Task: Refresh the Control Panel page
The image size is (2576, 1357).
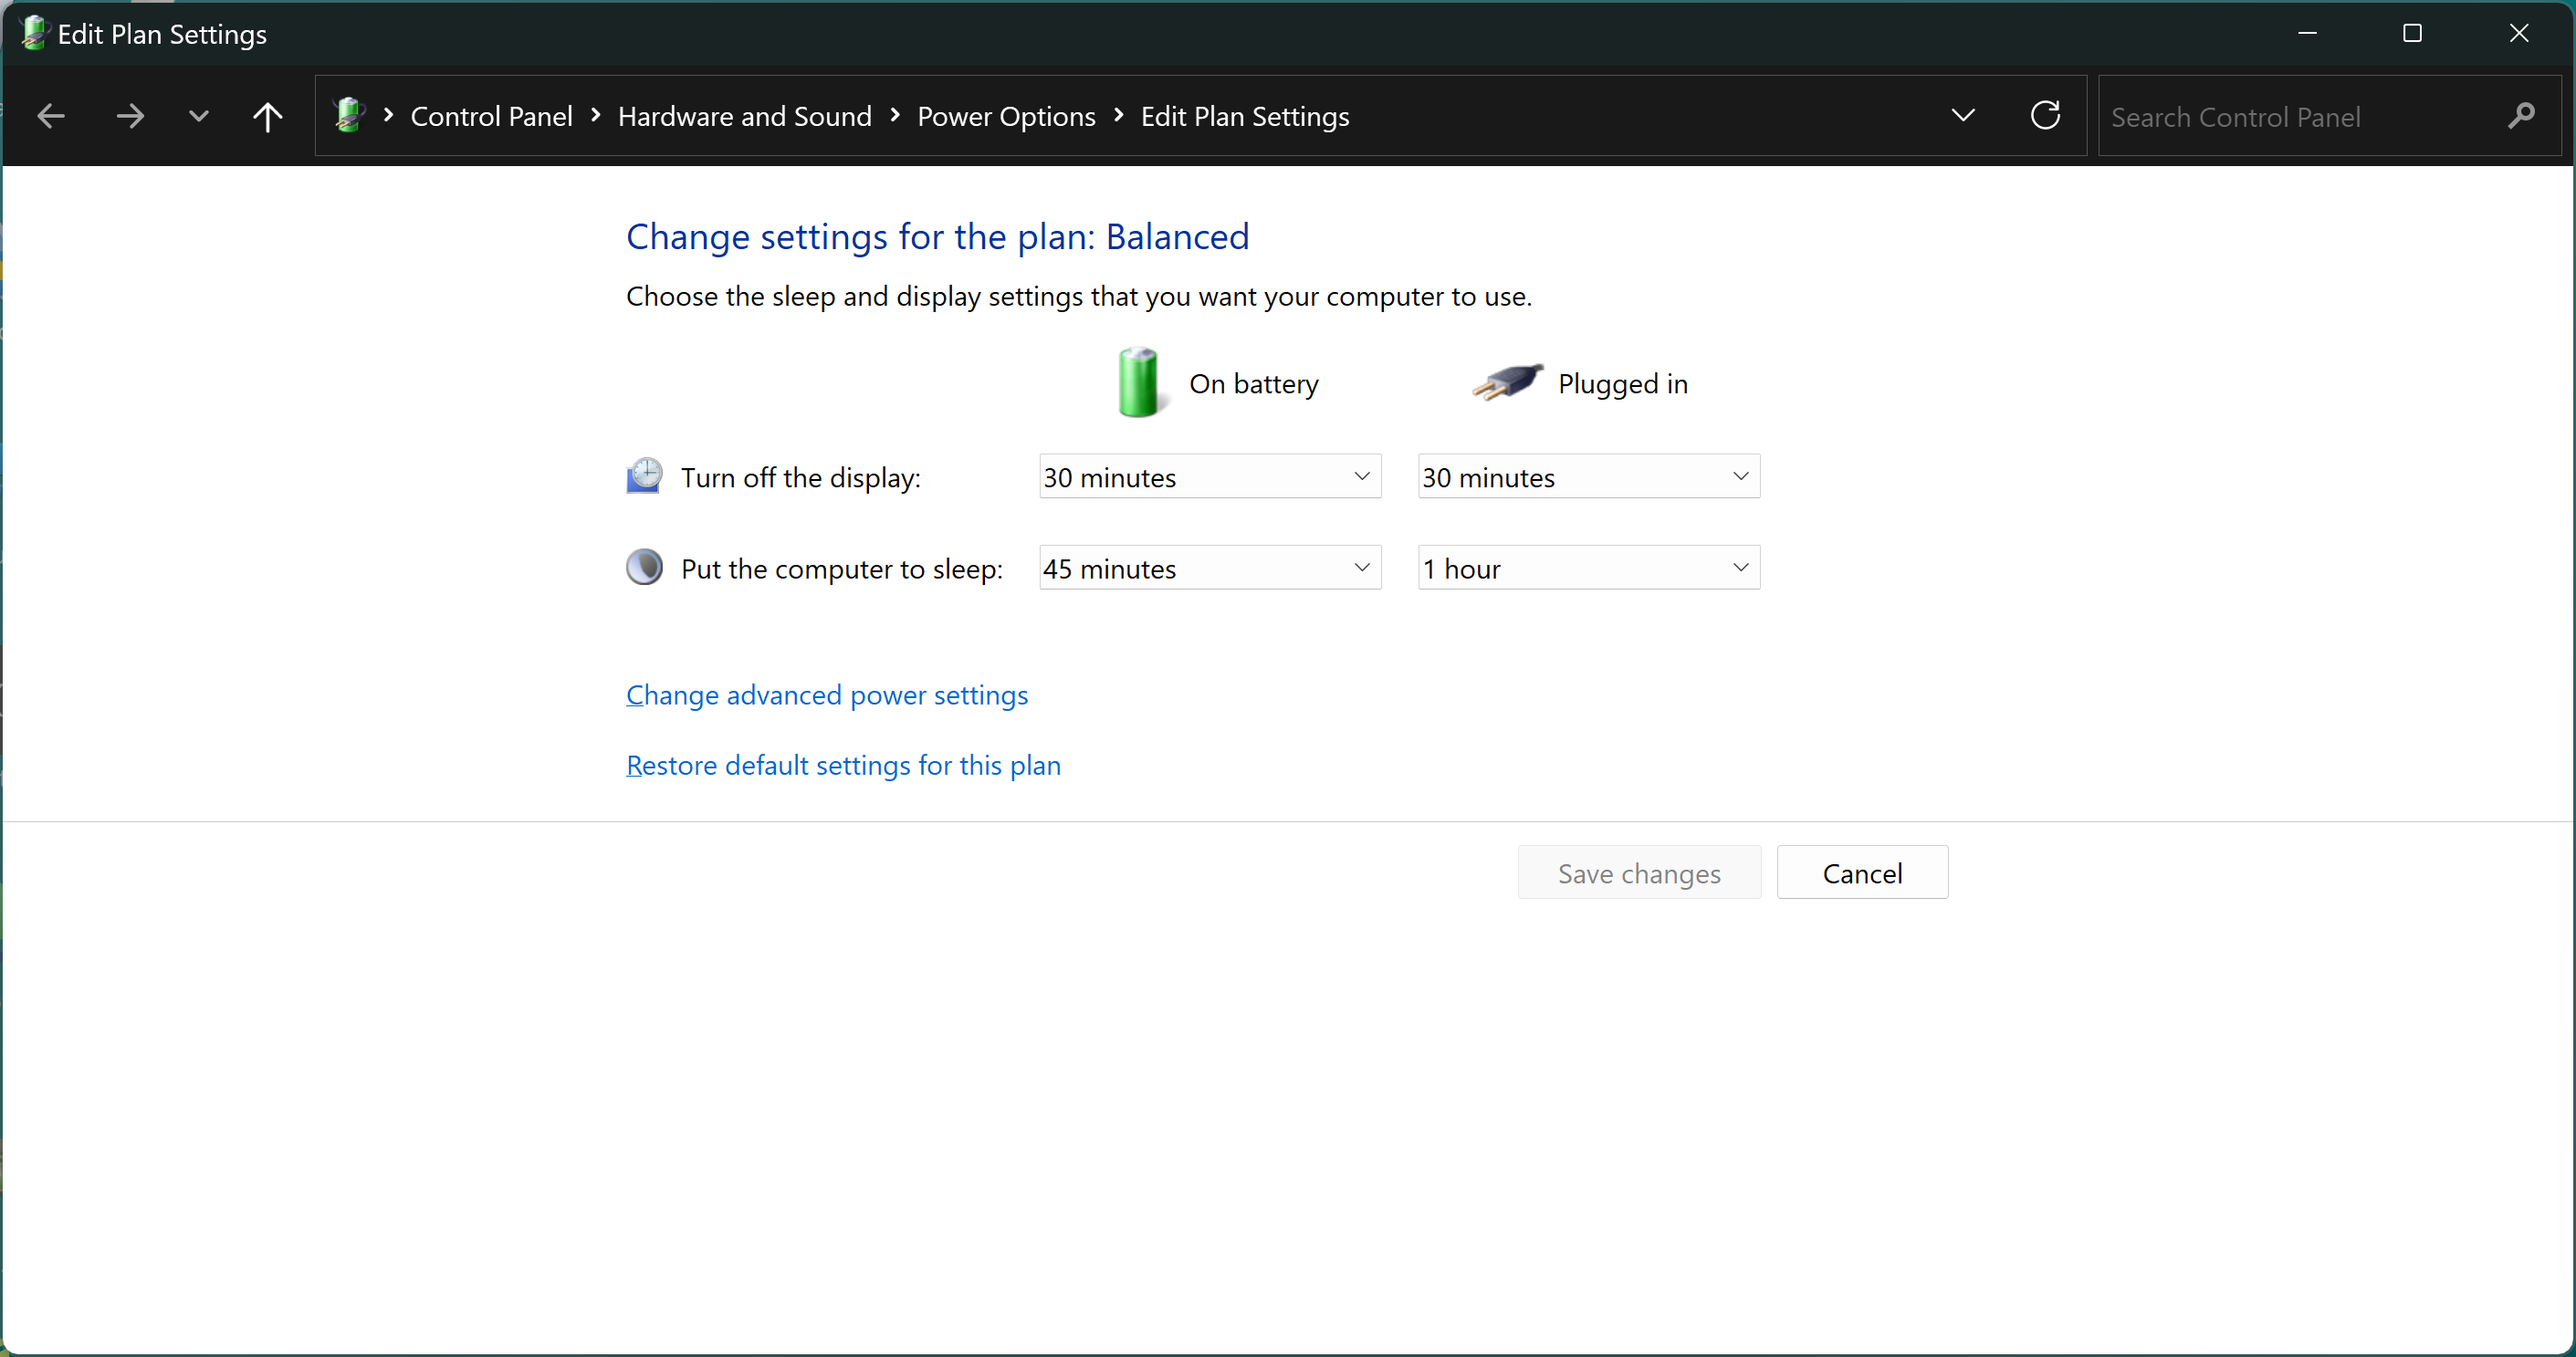Action: tap(2045, 115)
